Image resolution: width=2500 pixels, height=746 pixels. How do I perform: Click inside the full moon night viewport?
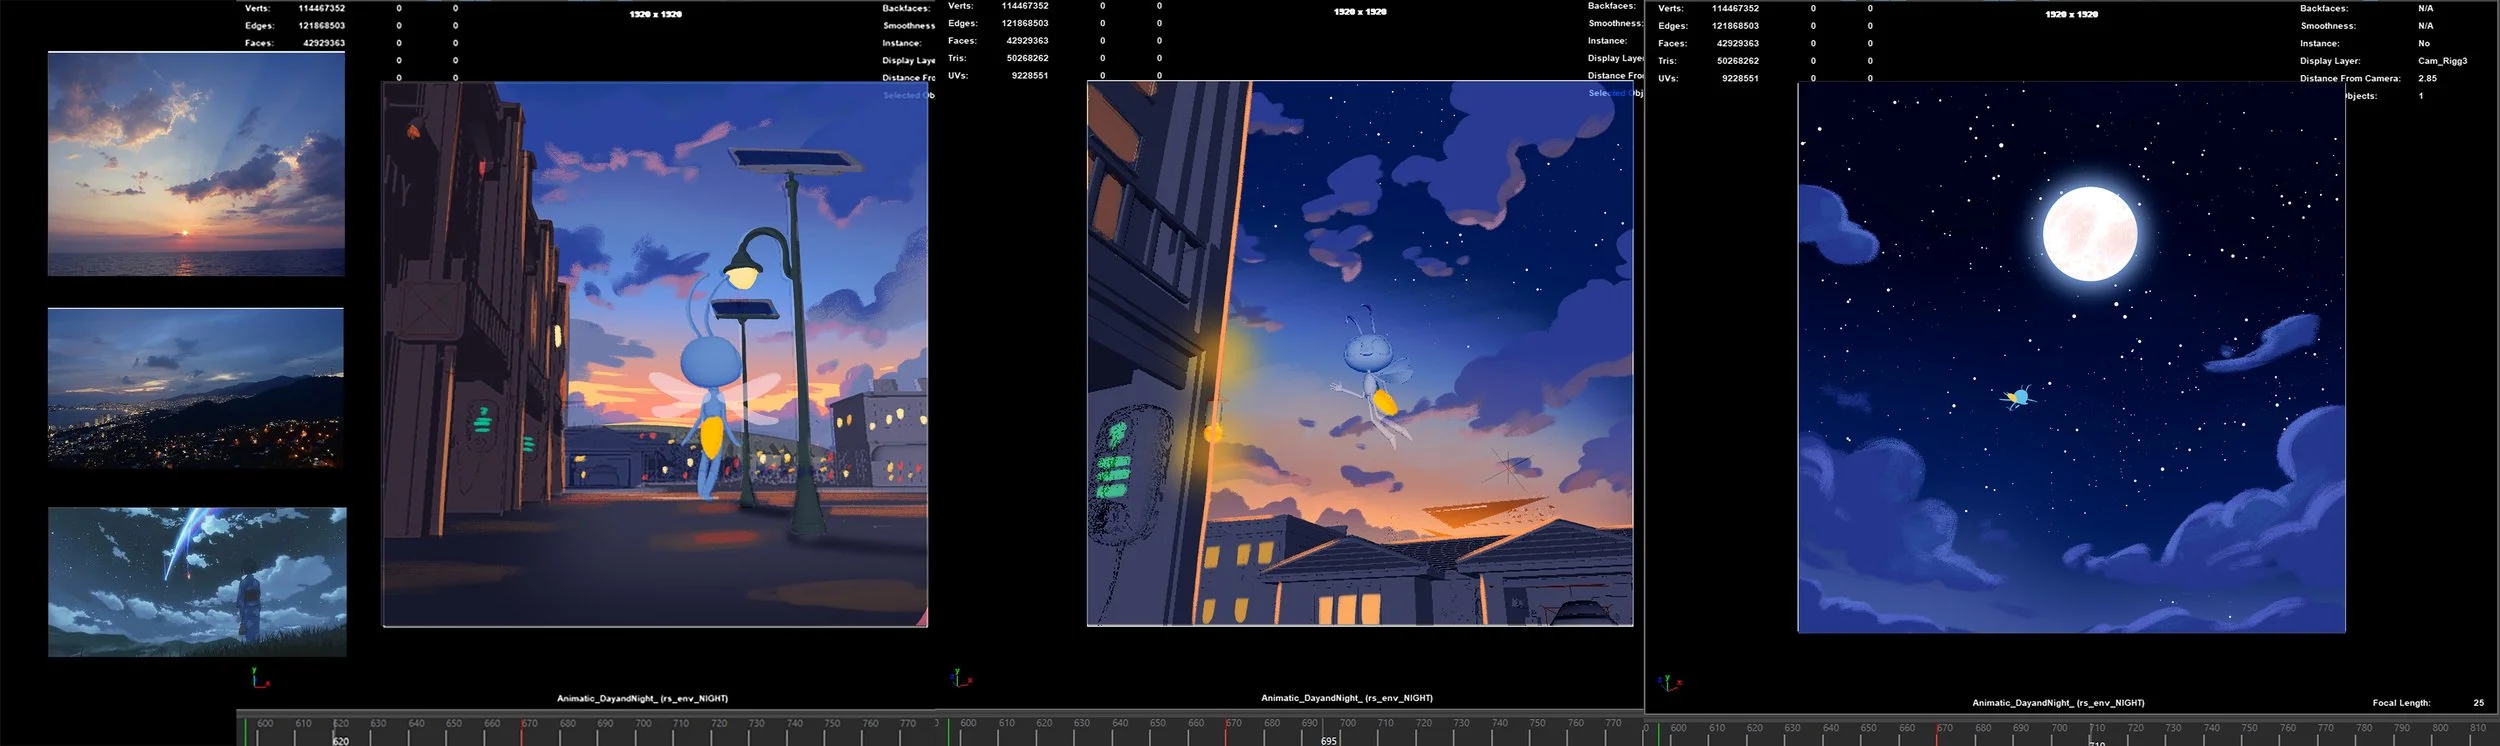(x=2071, y=357)
